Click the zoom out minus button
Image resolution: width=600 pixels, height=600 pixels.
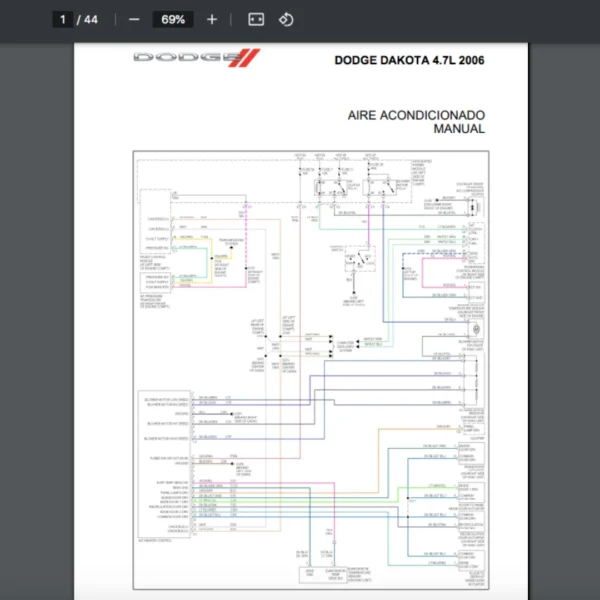point(134,19)
